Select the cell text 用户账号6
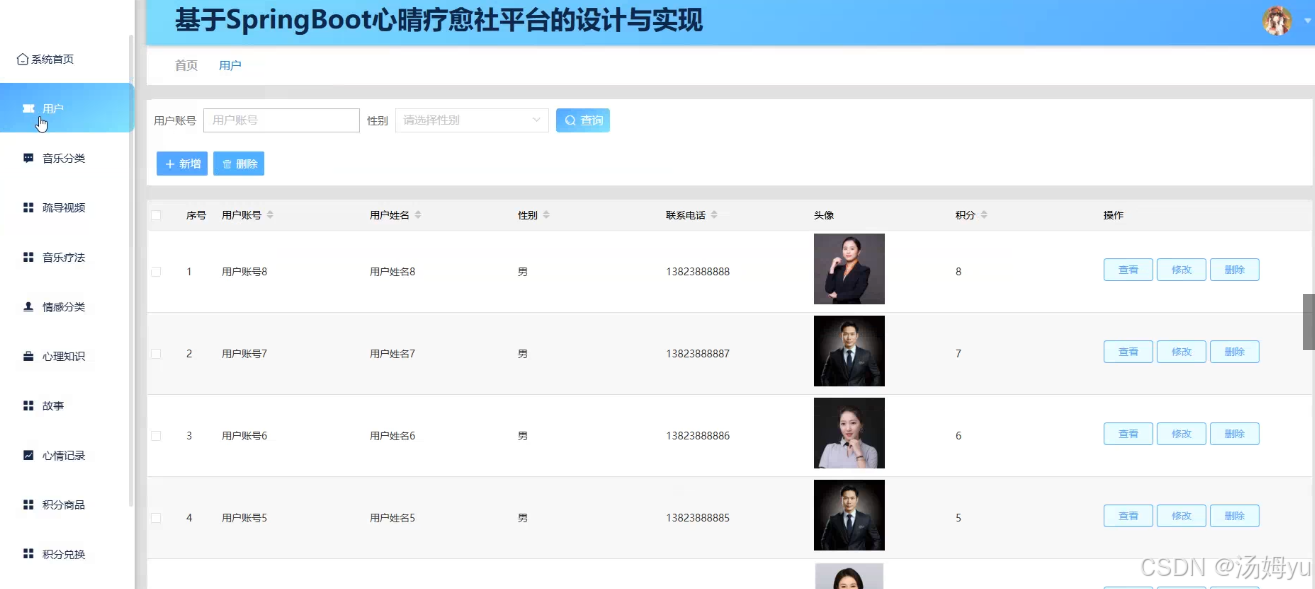Image resolution: width=1315 pixels, height=589 pixels. pos(244,436)
